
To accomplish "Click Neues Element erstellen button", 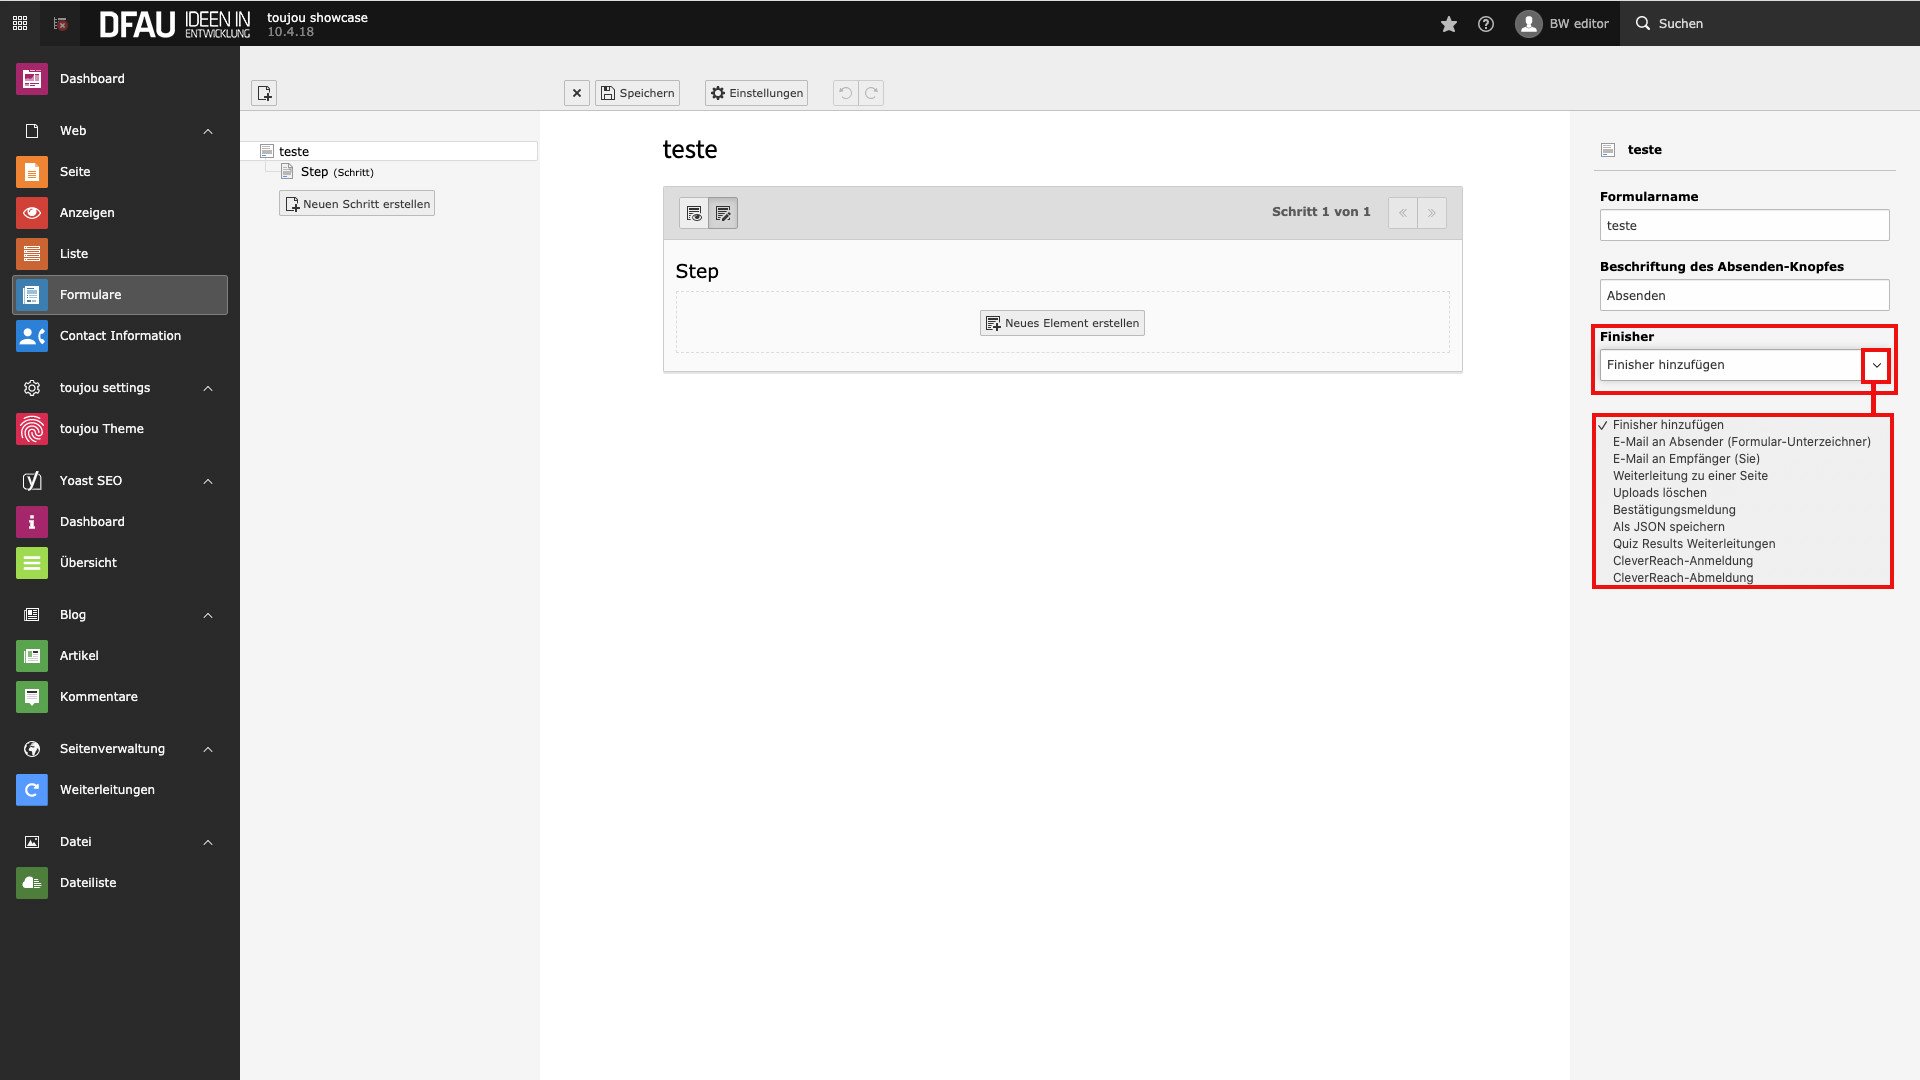I will pos(1062,323).
